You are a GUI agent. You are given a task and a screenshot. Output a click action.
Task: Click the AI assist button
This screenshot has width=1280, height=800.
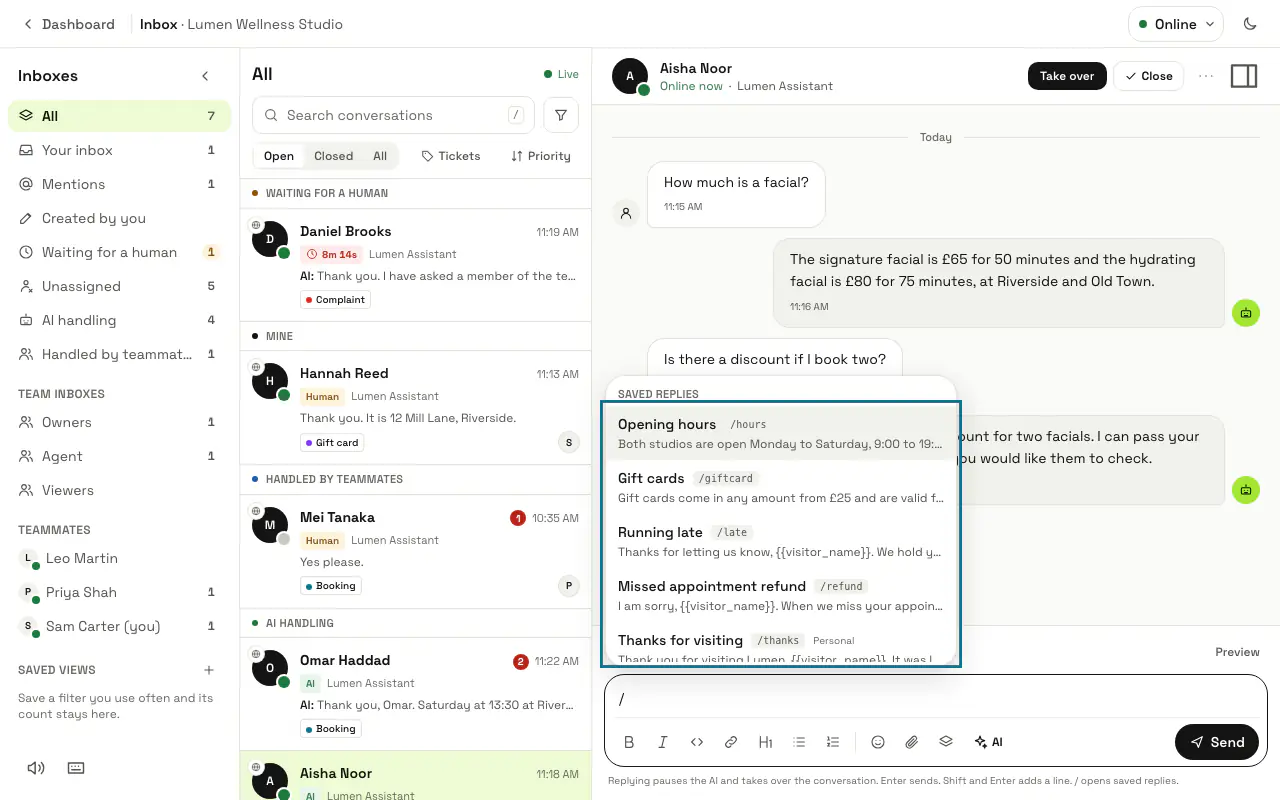[x=989, y=742]
